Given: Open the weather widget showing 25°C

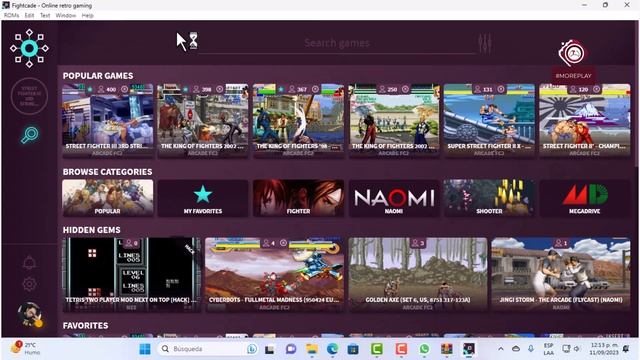Looking at the screenshot, I should click(x=24, y=348).
